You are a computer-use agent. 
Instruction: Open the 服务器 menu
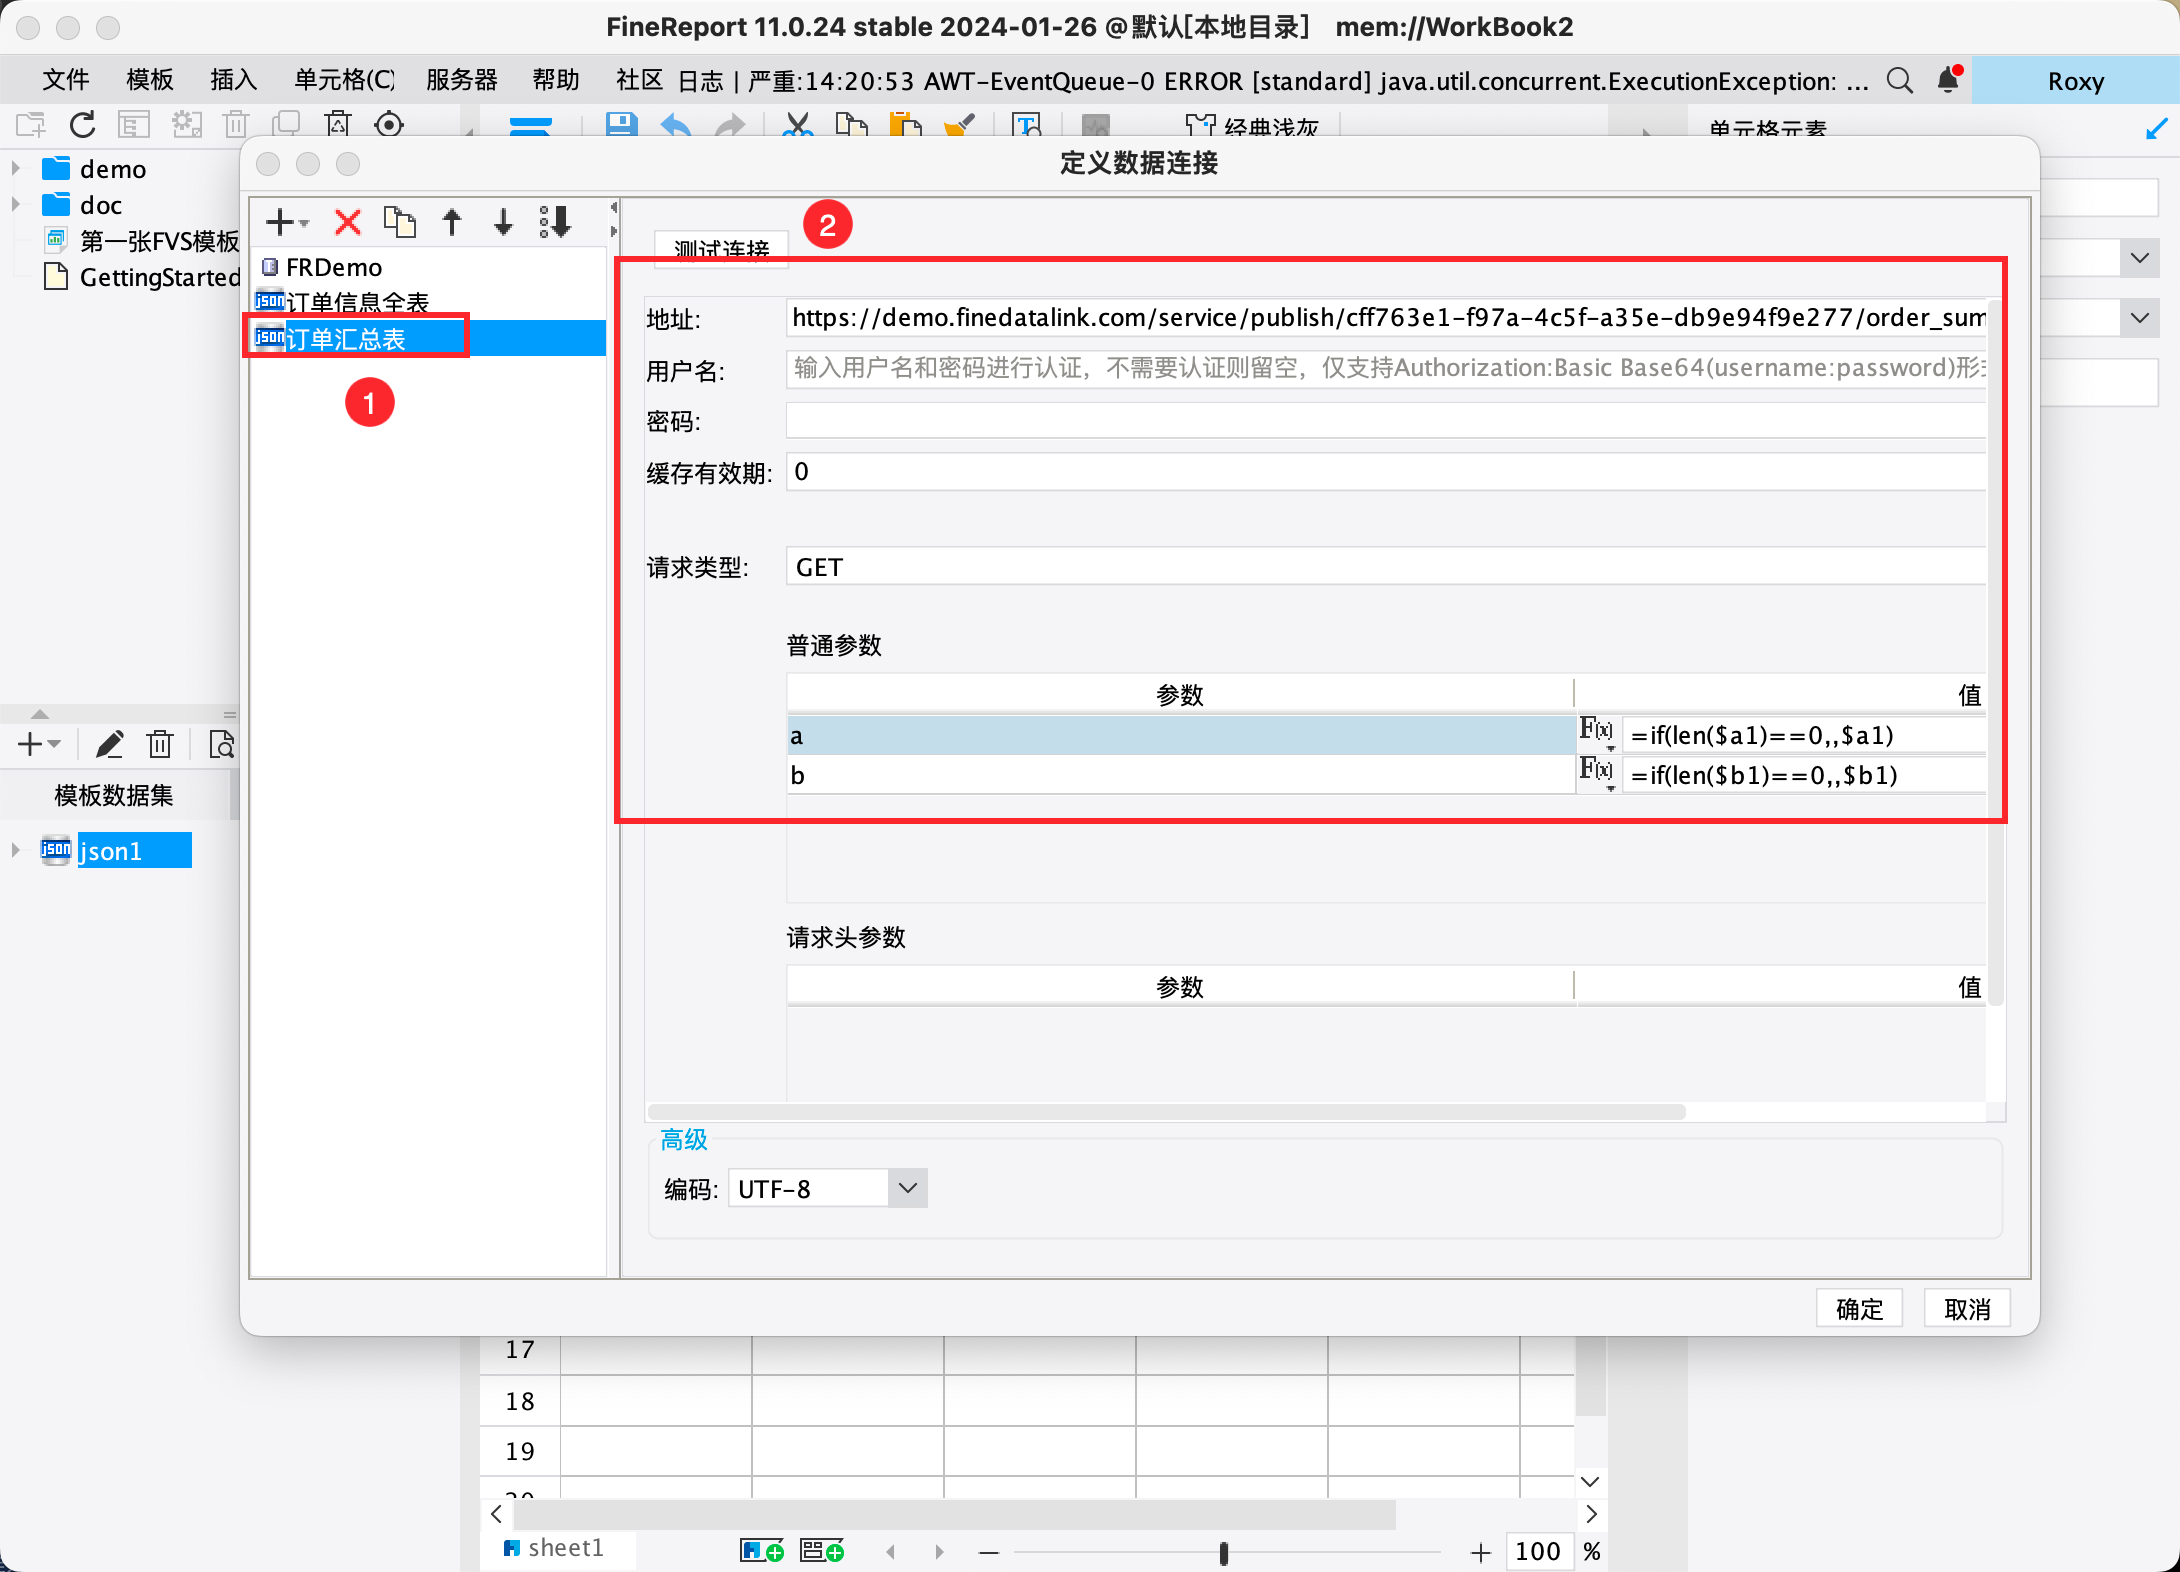pos(461,80)
